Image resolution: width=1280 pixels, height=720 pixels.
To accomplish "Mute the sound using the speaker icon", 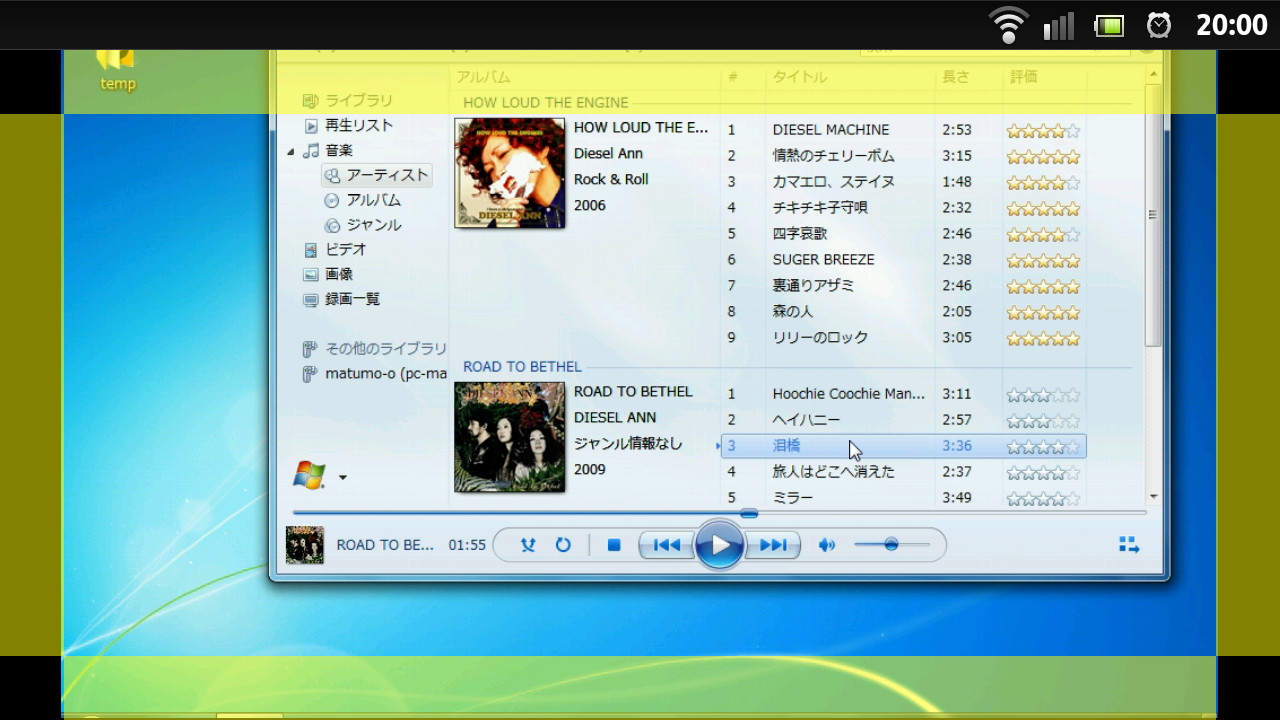I will pos(827,545).
